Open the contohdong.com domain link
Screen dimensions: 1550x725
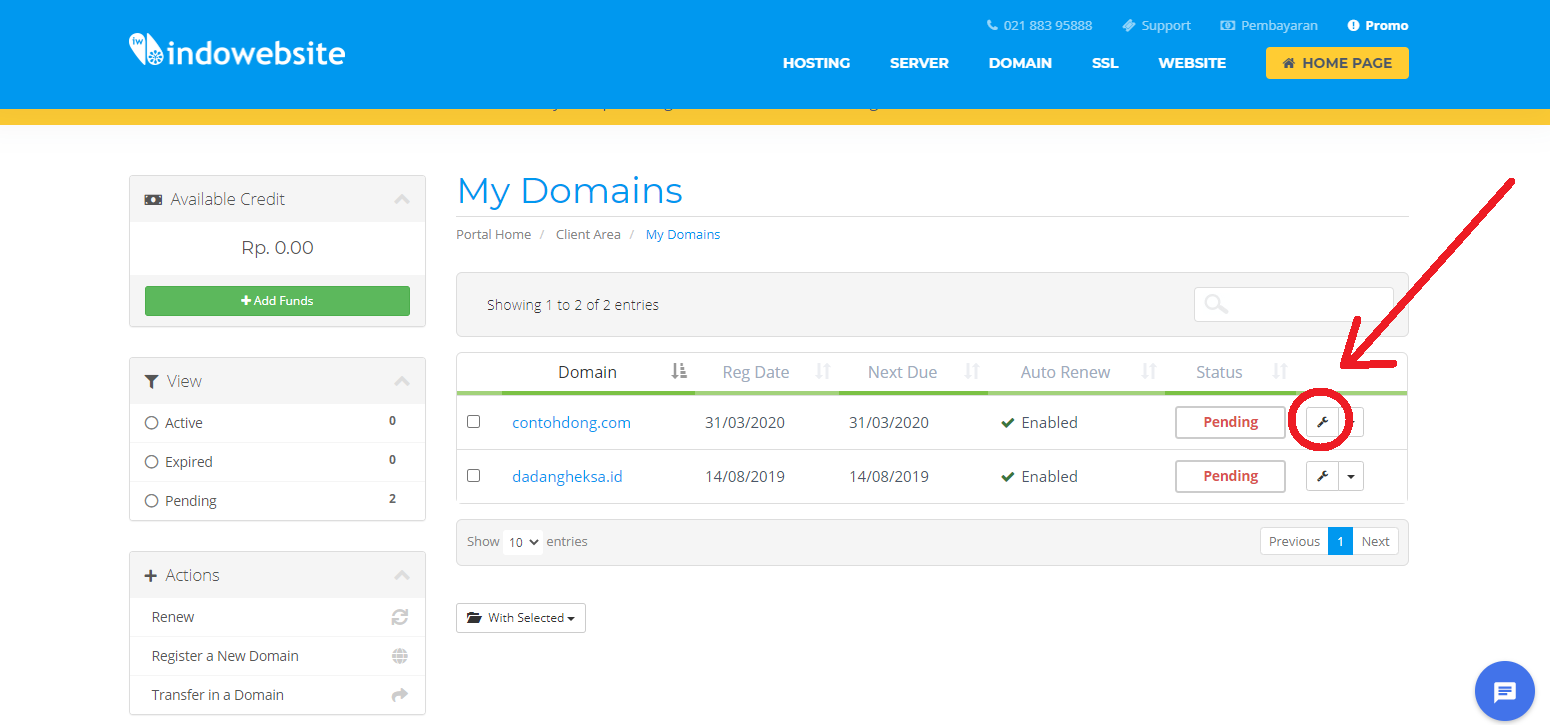pos(571,422)
